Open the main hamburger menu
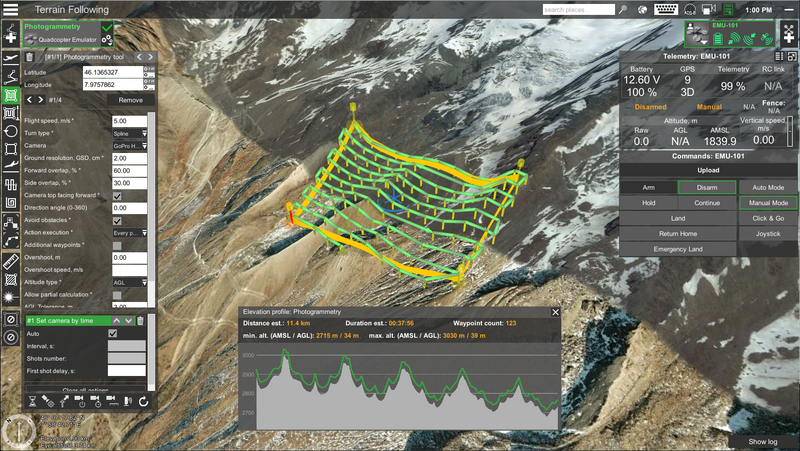 (x=11, y=10)
